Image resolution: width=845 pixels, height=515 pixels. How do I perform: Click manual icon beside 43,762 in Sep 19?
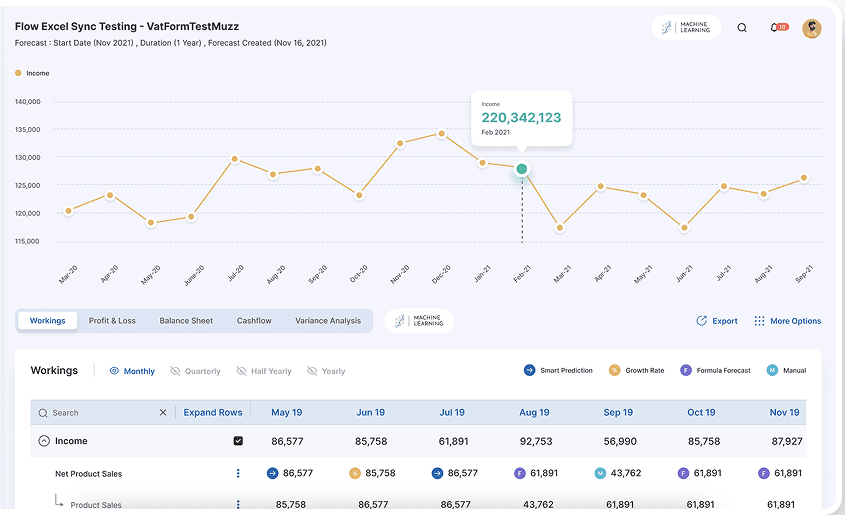click(x=600, y=474)
